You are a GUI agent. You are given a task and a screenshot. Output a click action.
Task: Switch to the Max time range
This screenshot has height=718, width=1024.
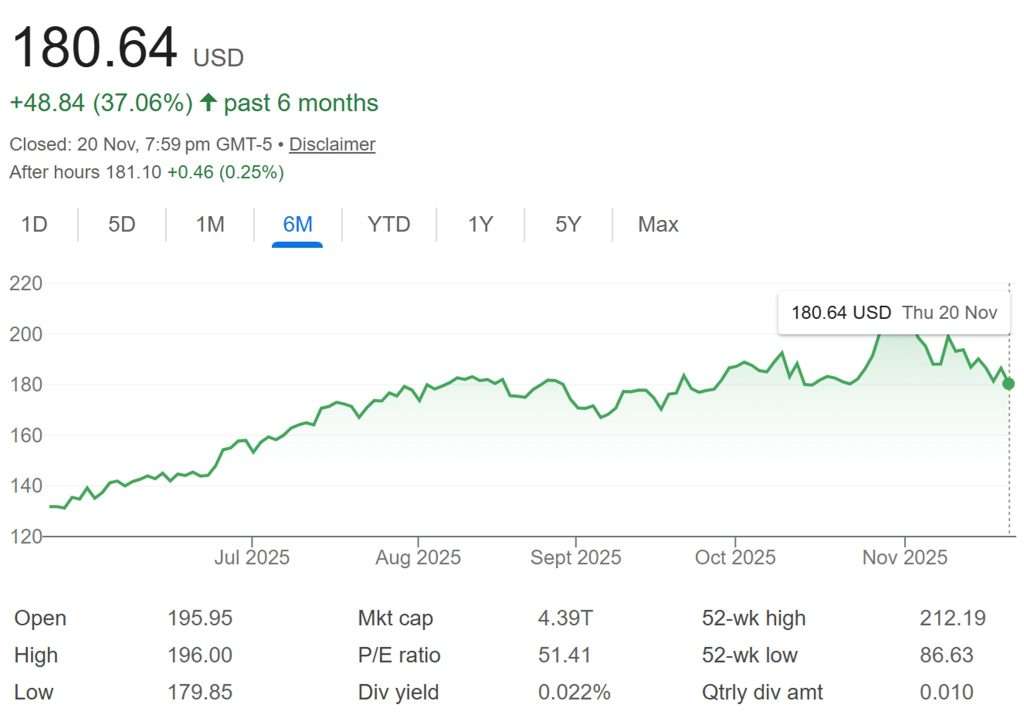(x=657, y=224)
